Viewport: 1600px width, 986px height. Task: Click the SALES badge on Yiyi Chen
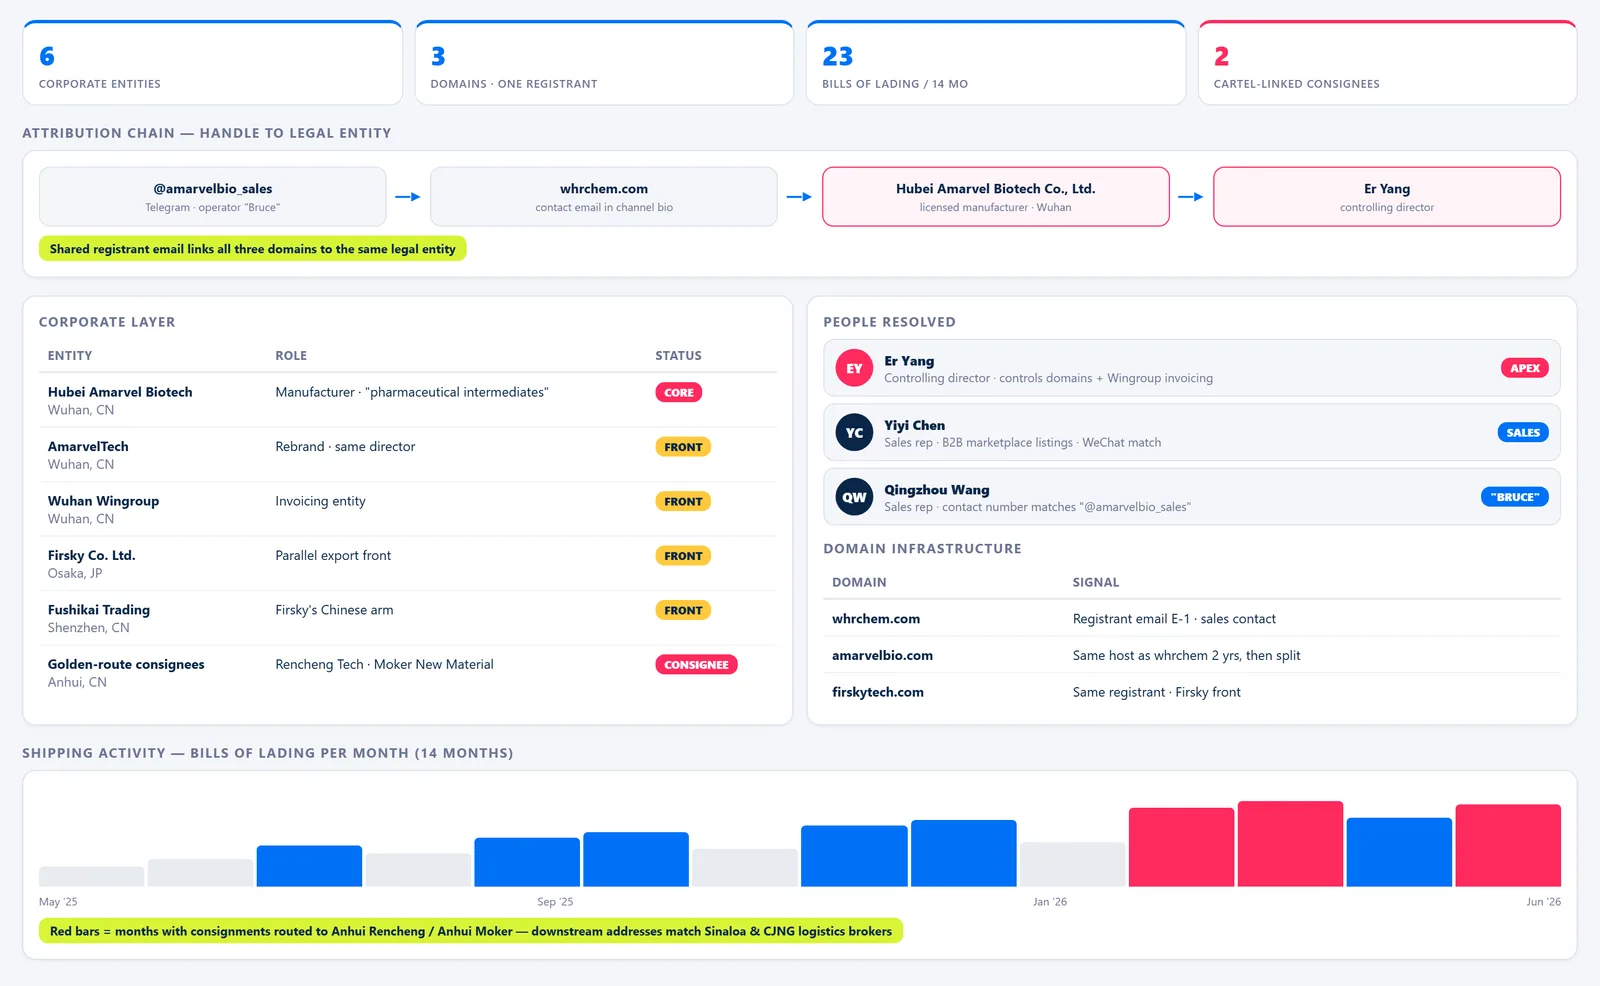pyautogui.click(x=1523, y=433)
